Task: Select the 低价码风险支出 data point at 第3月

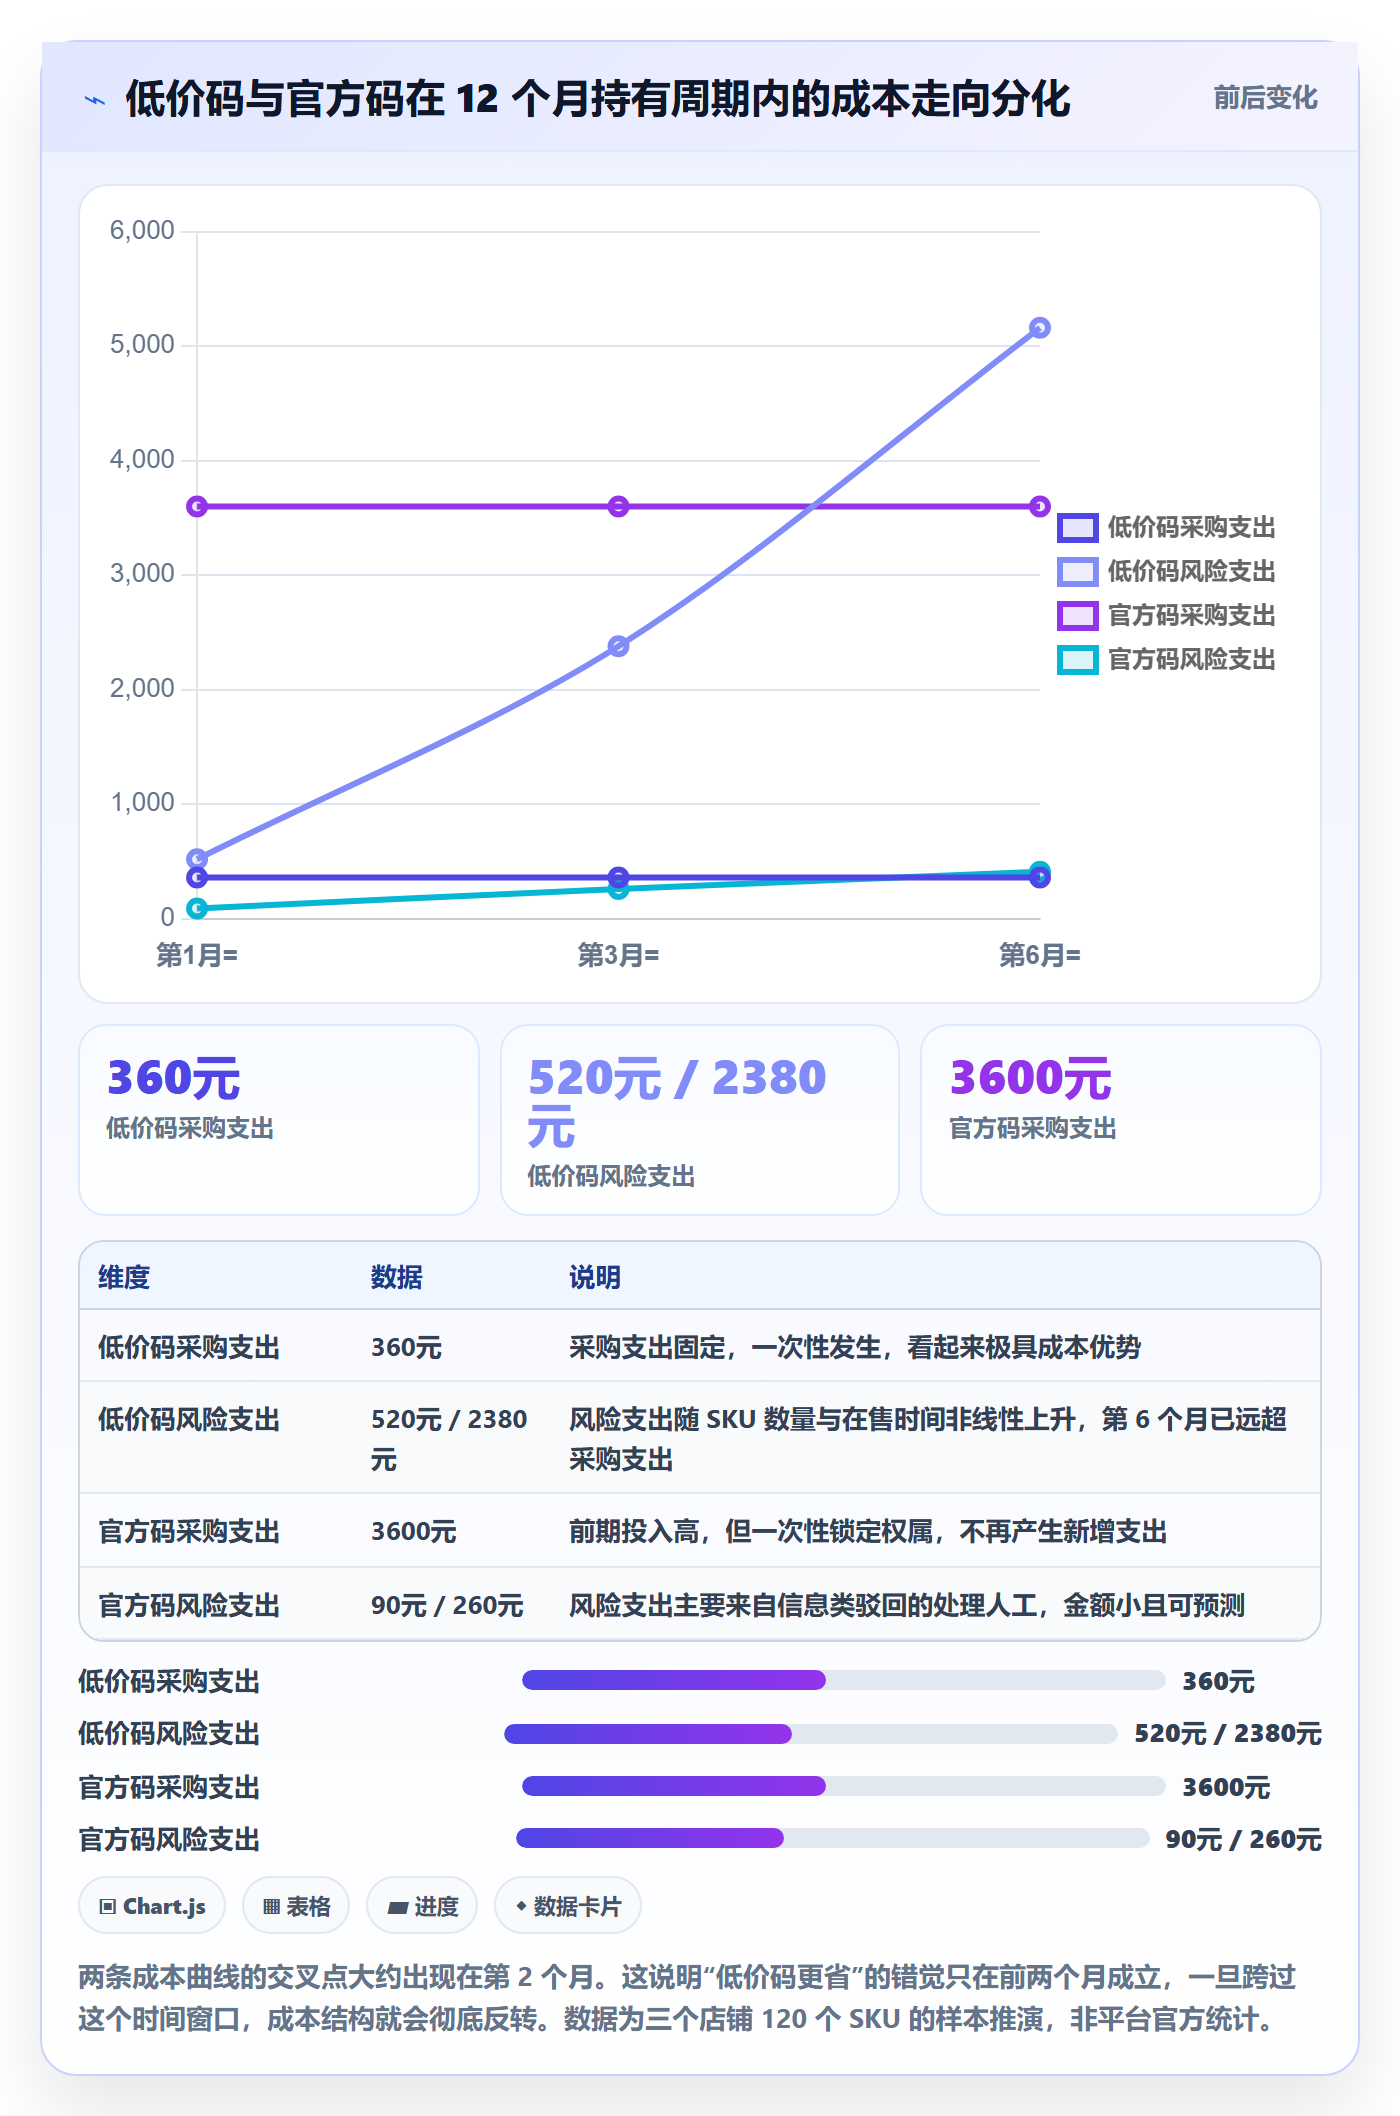Action: (x=618, y=646)
